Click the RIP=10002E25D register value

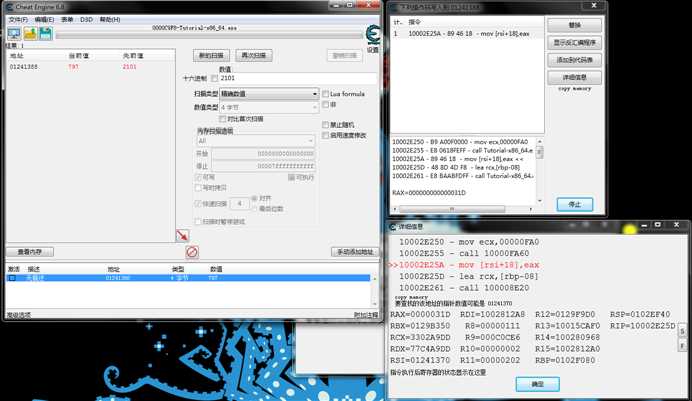pyautogui.click(x=643, y=326)
